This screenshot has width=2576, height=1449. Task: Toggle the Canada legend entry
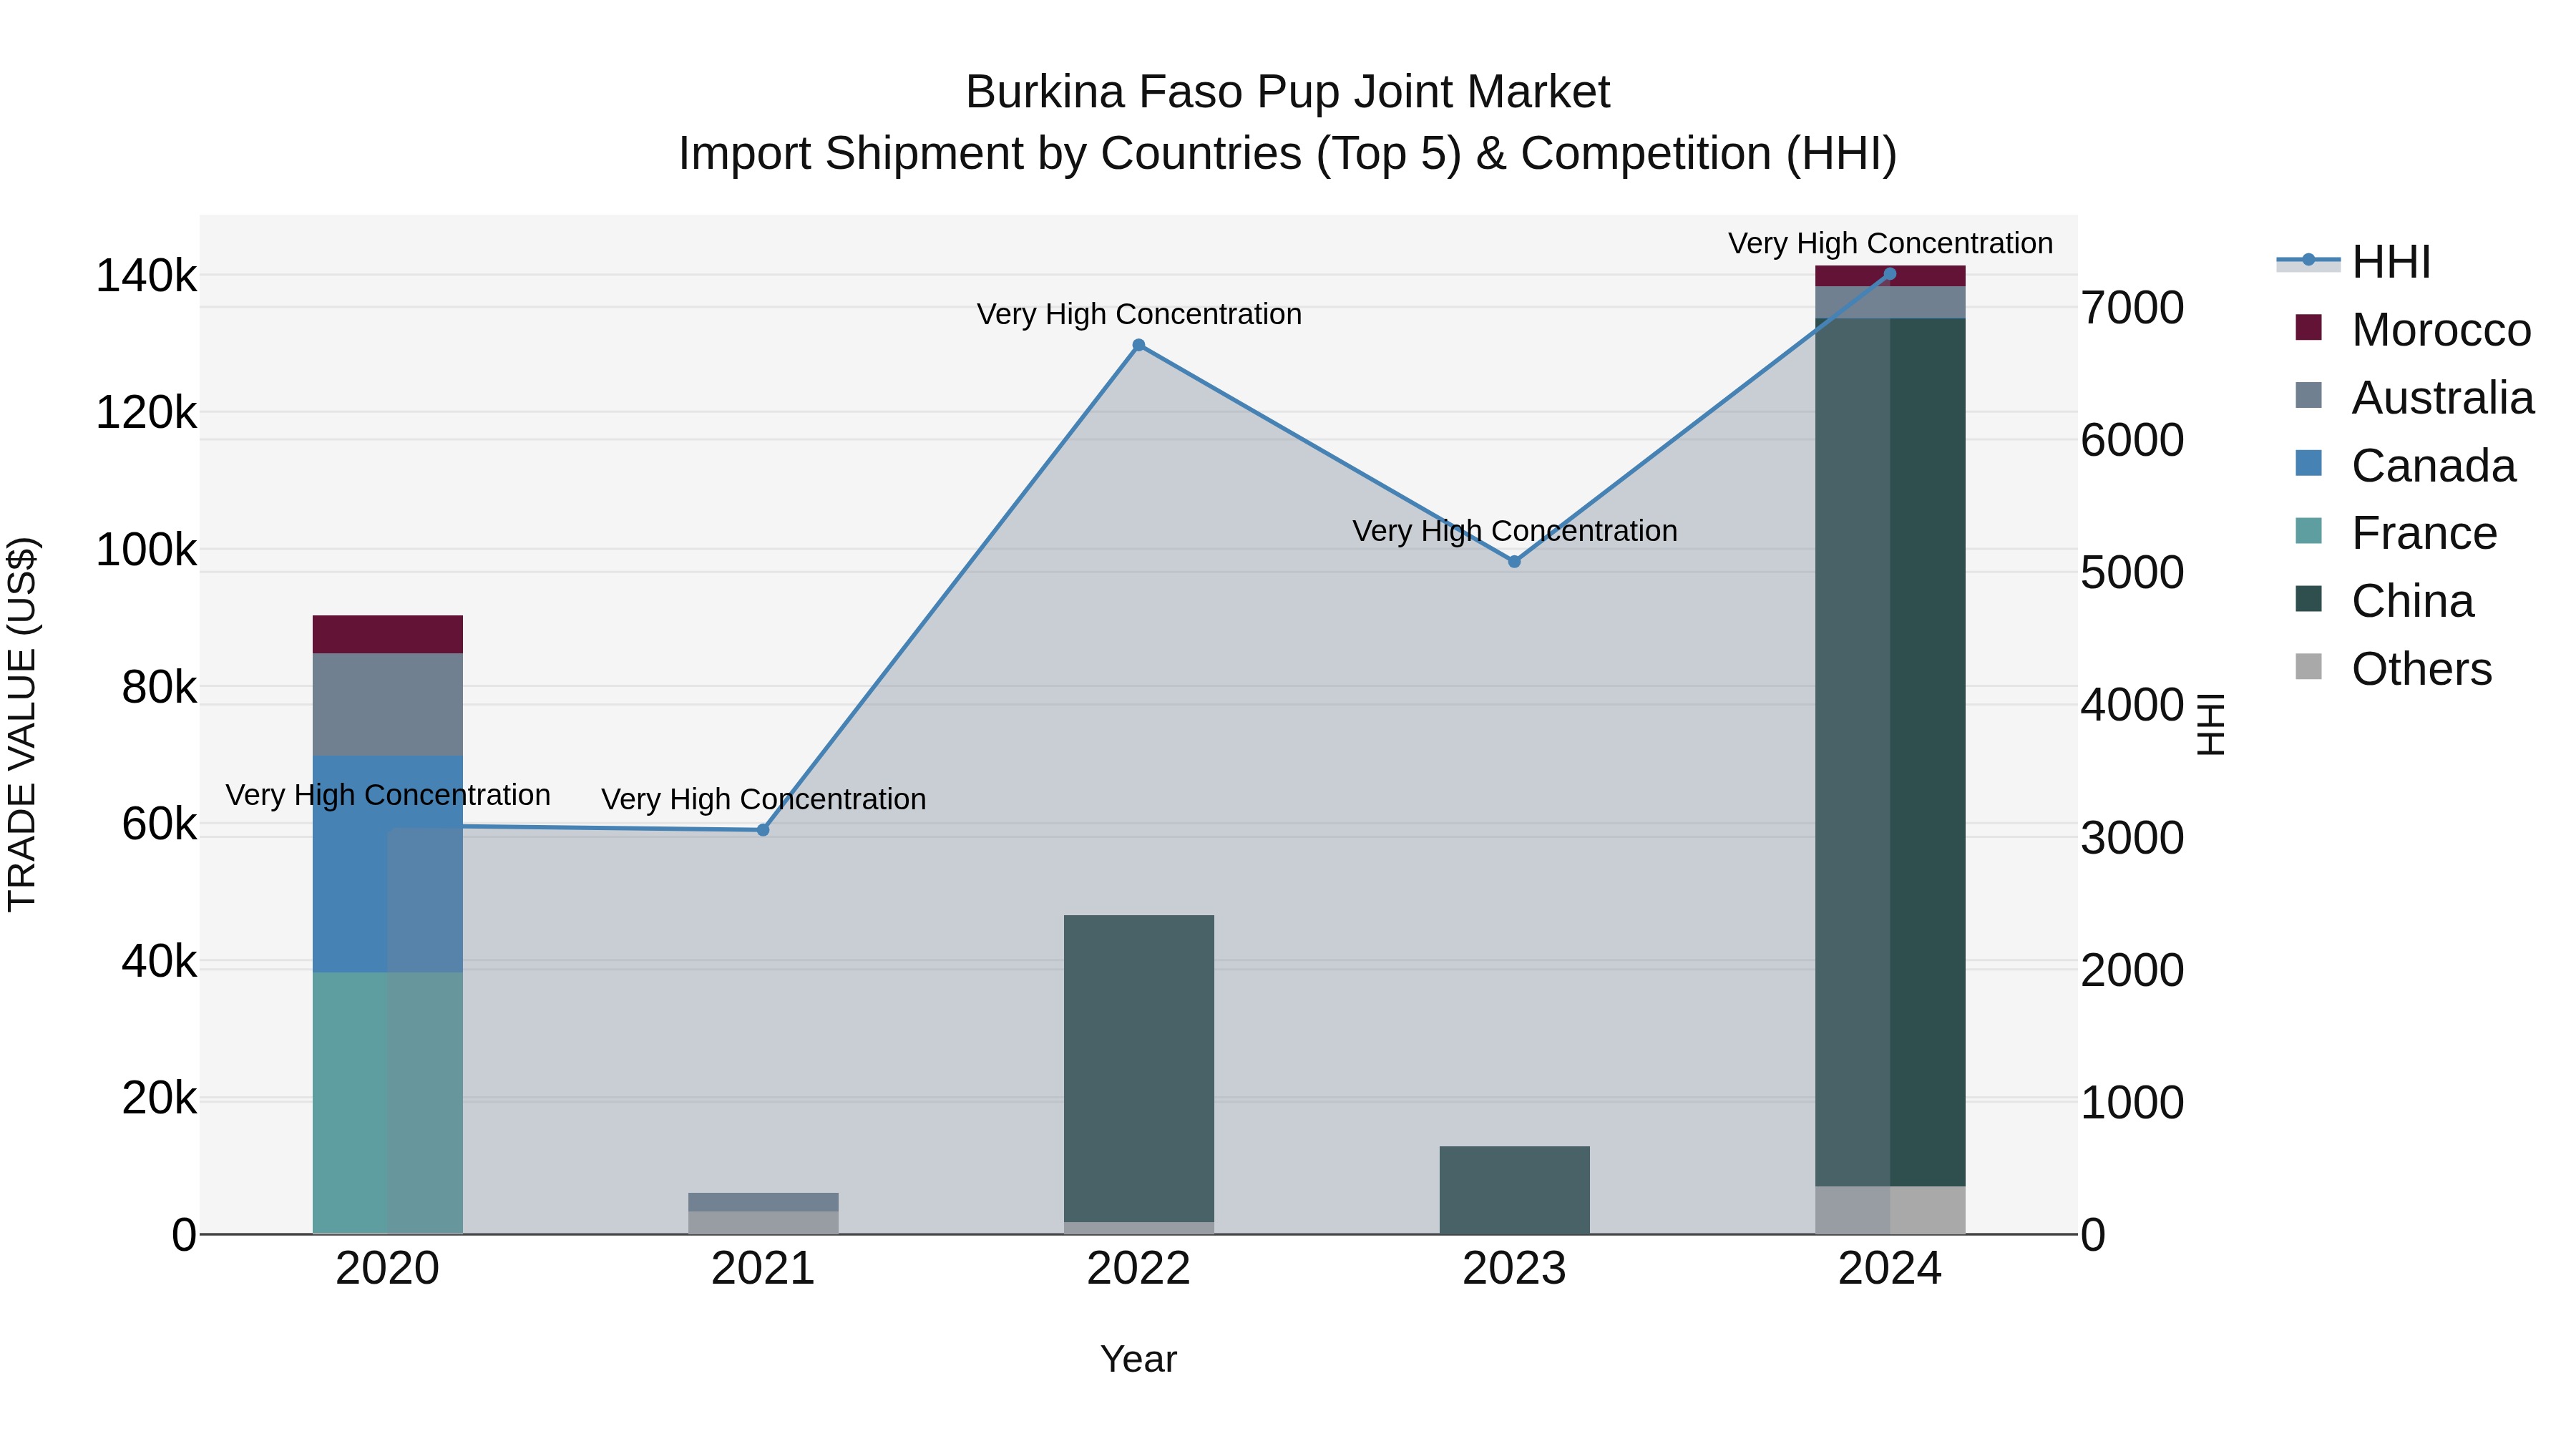tap(2405, 466)
